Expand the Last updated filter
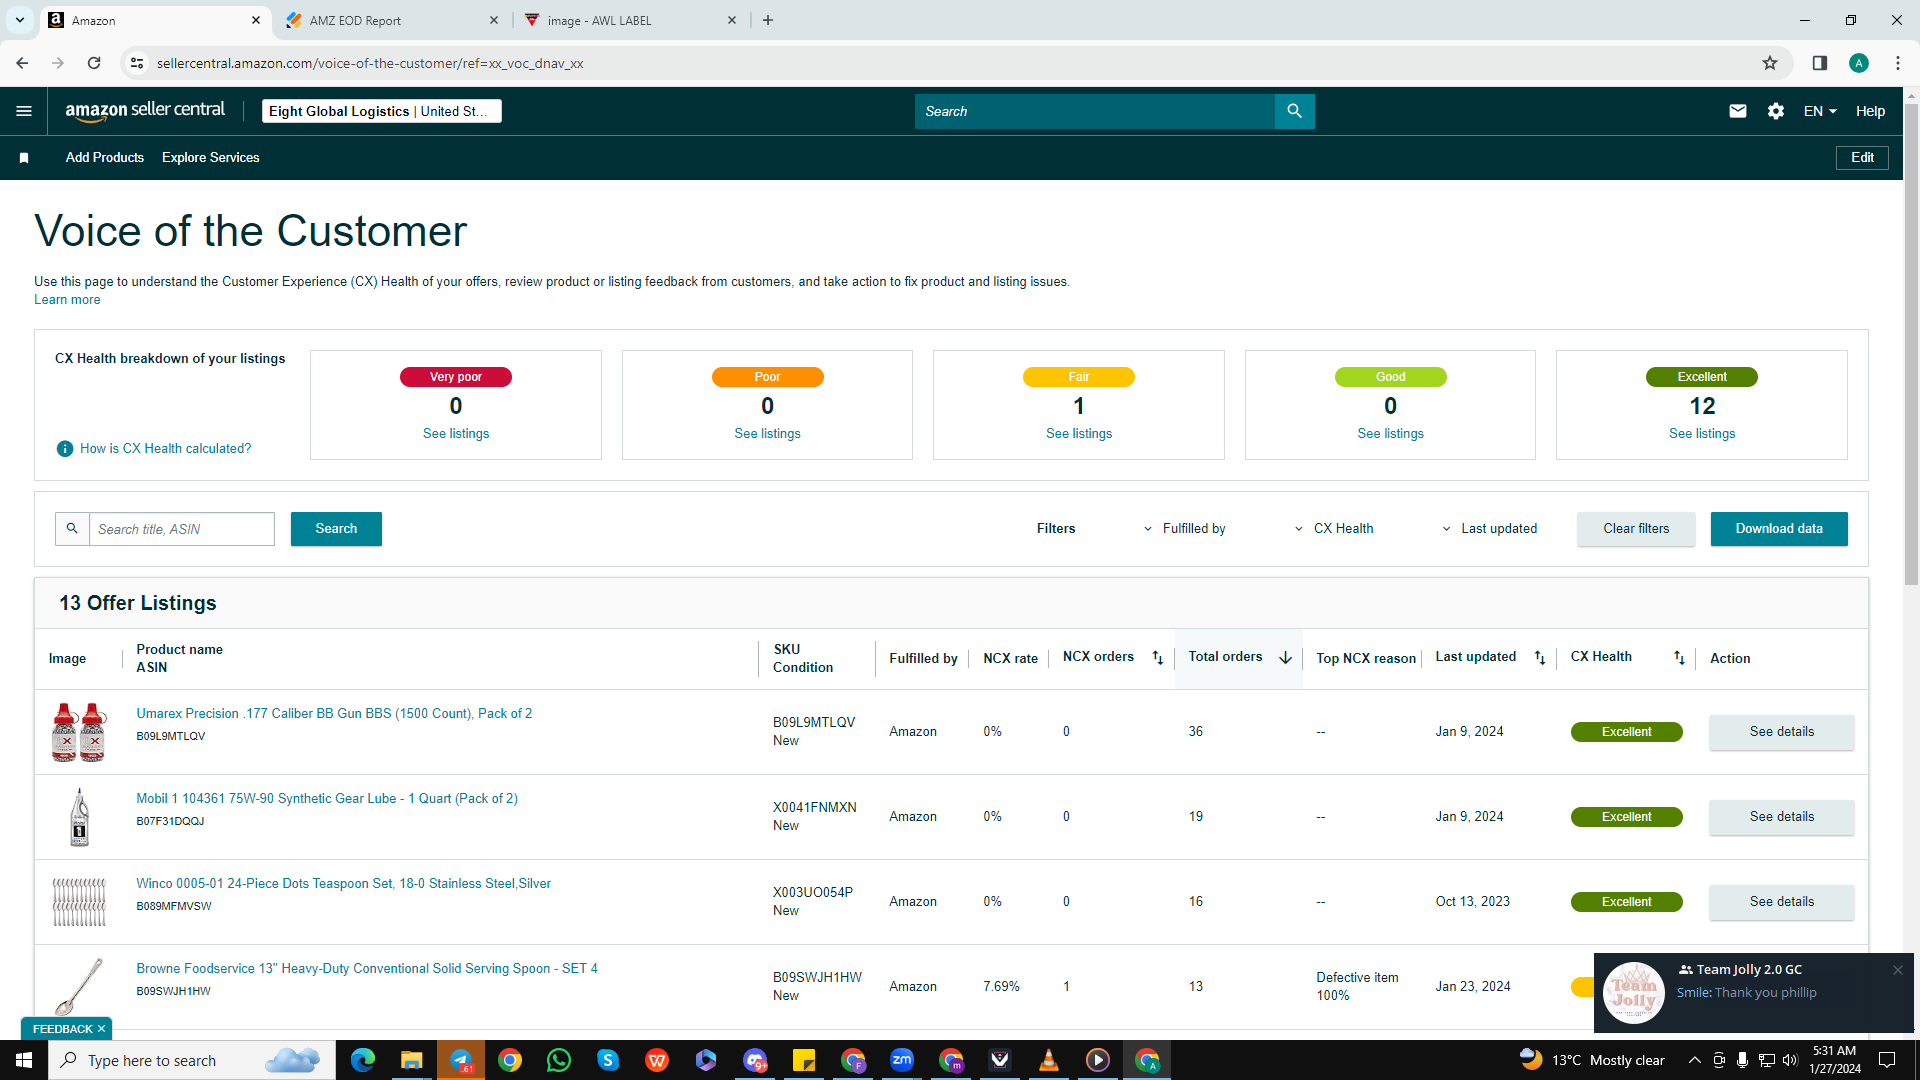The height and width of the screenshot is (1080, 1920). (1489, 529)
